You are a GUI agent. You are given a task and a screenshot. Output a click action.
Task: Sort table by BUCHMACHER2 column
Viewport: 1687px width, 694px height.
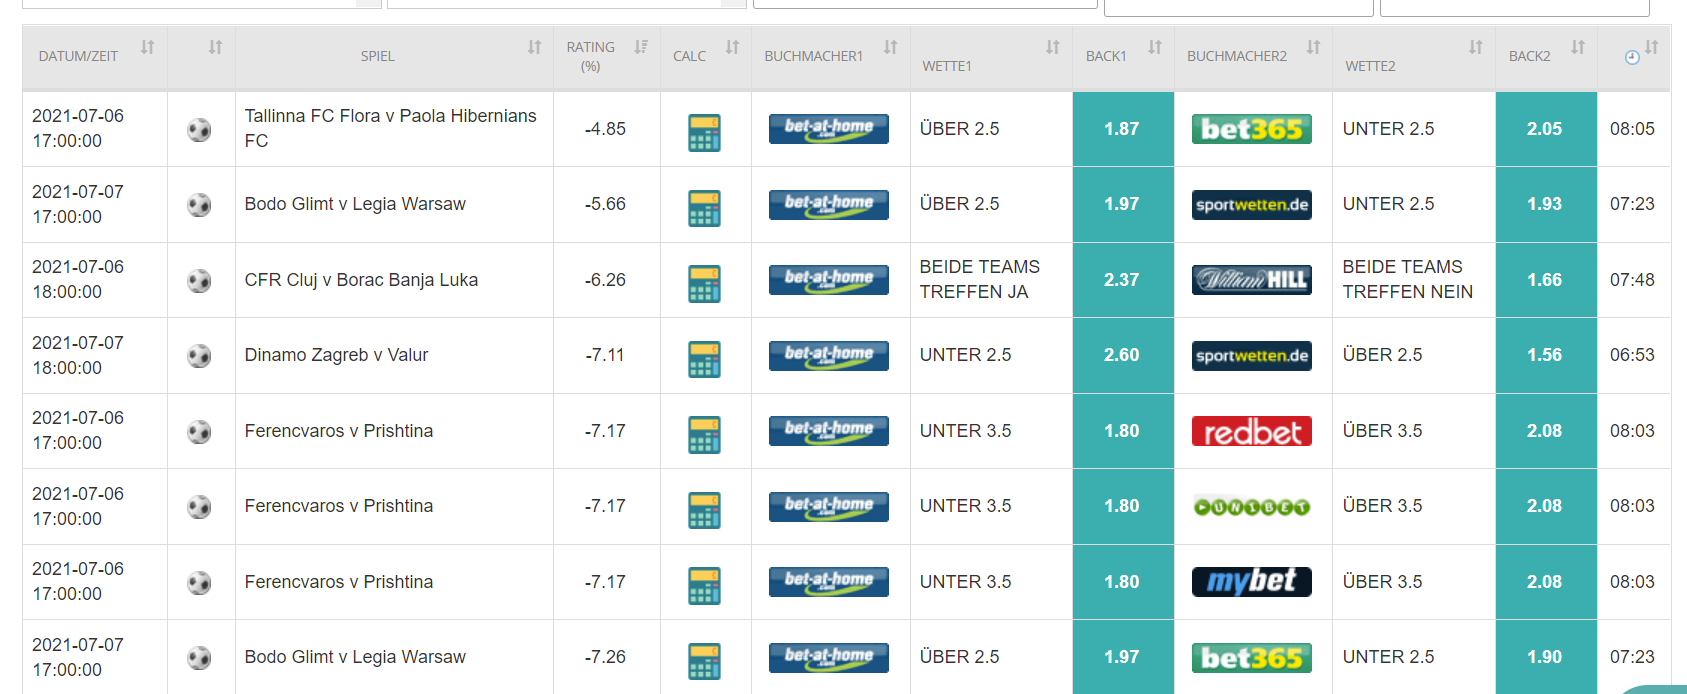click(1313, 47)
